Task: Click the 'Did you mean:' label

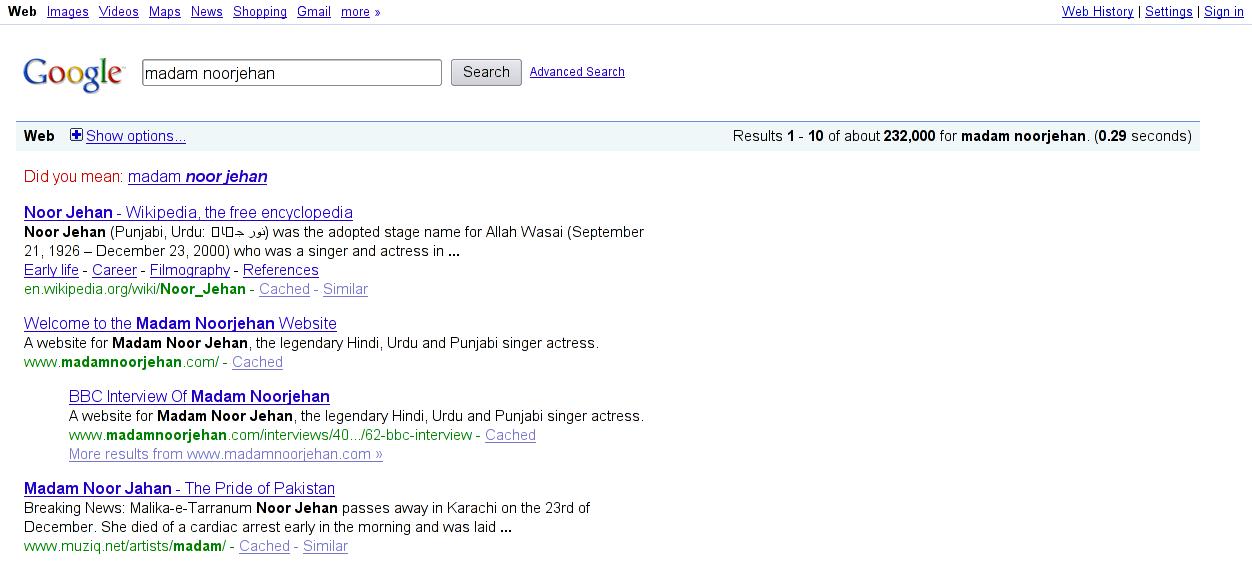Action: point(74,177)
